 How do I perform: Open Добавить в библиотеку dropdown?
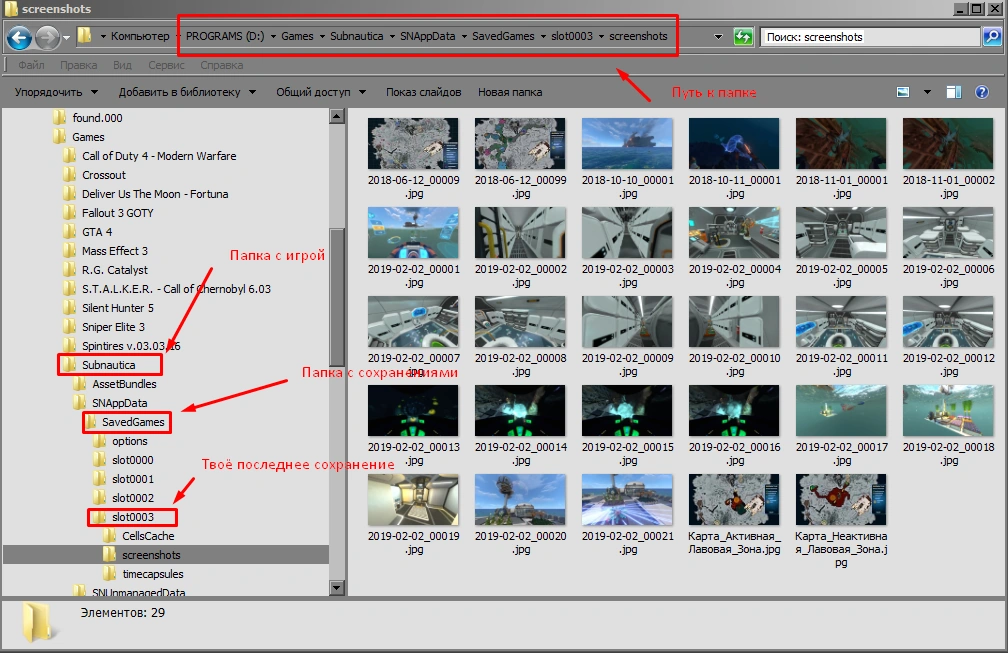pos(187,92)
